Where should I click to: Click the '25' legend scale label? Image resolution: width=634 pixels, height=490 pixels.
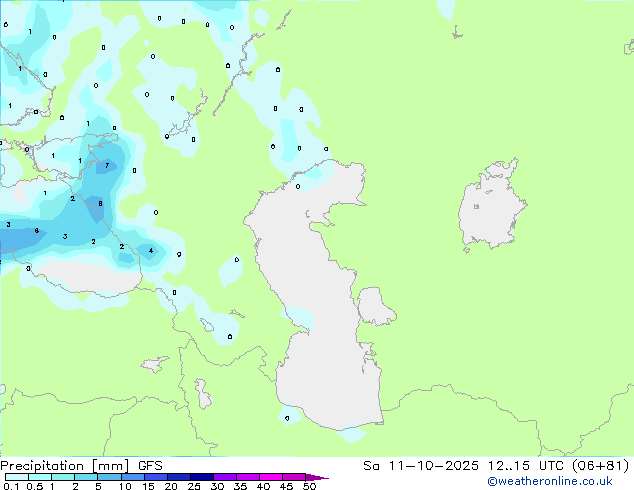click(x=194, y=486)
